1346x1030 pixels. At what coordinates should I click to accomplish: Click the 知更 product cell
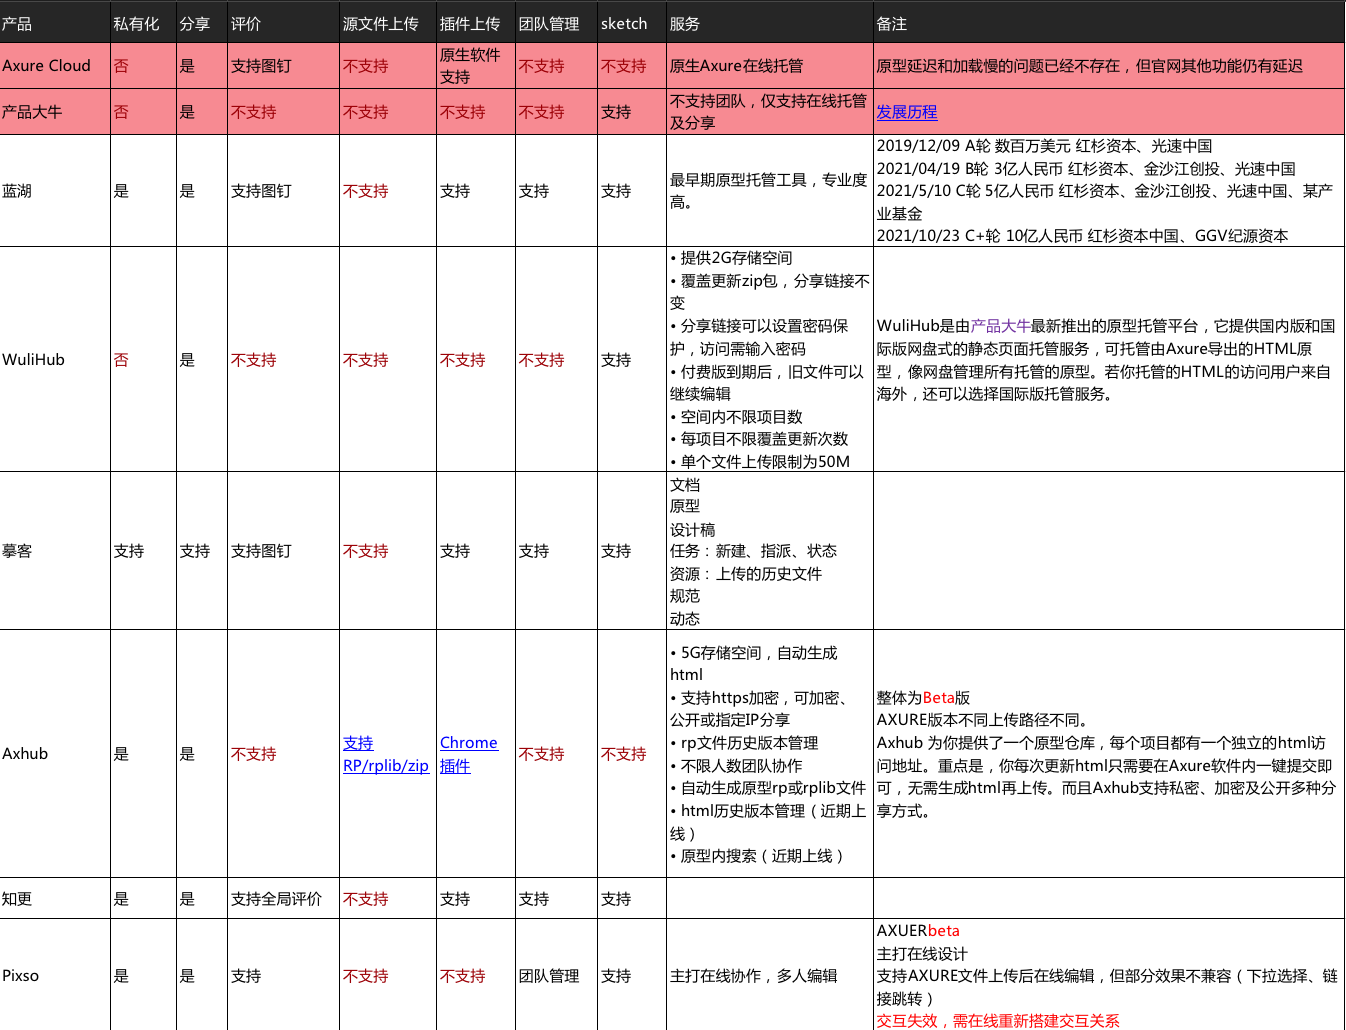pos(55,899)
